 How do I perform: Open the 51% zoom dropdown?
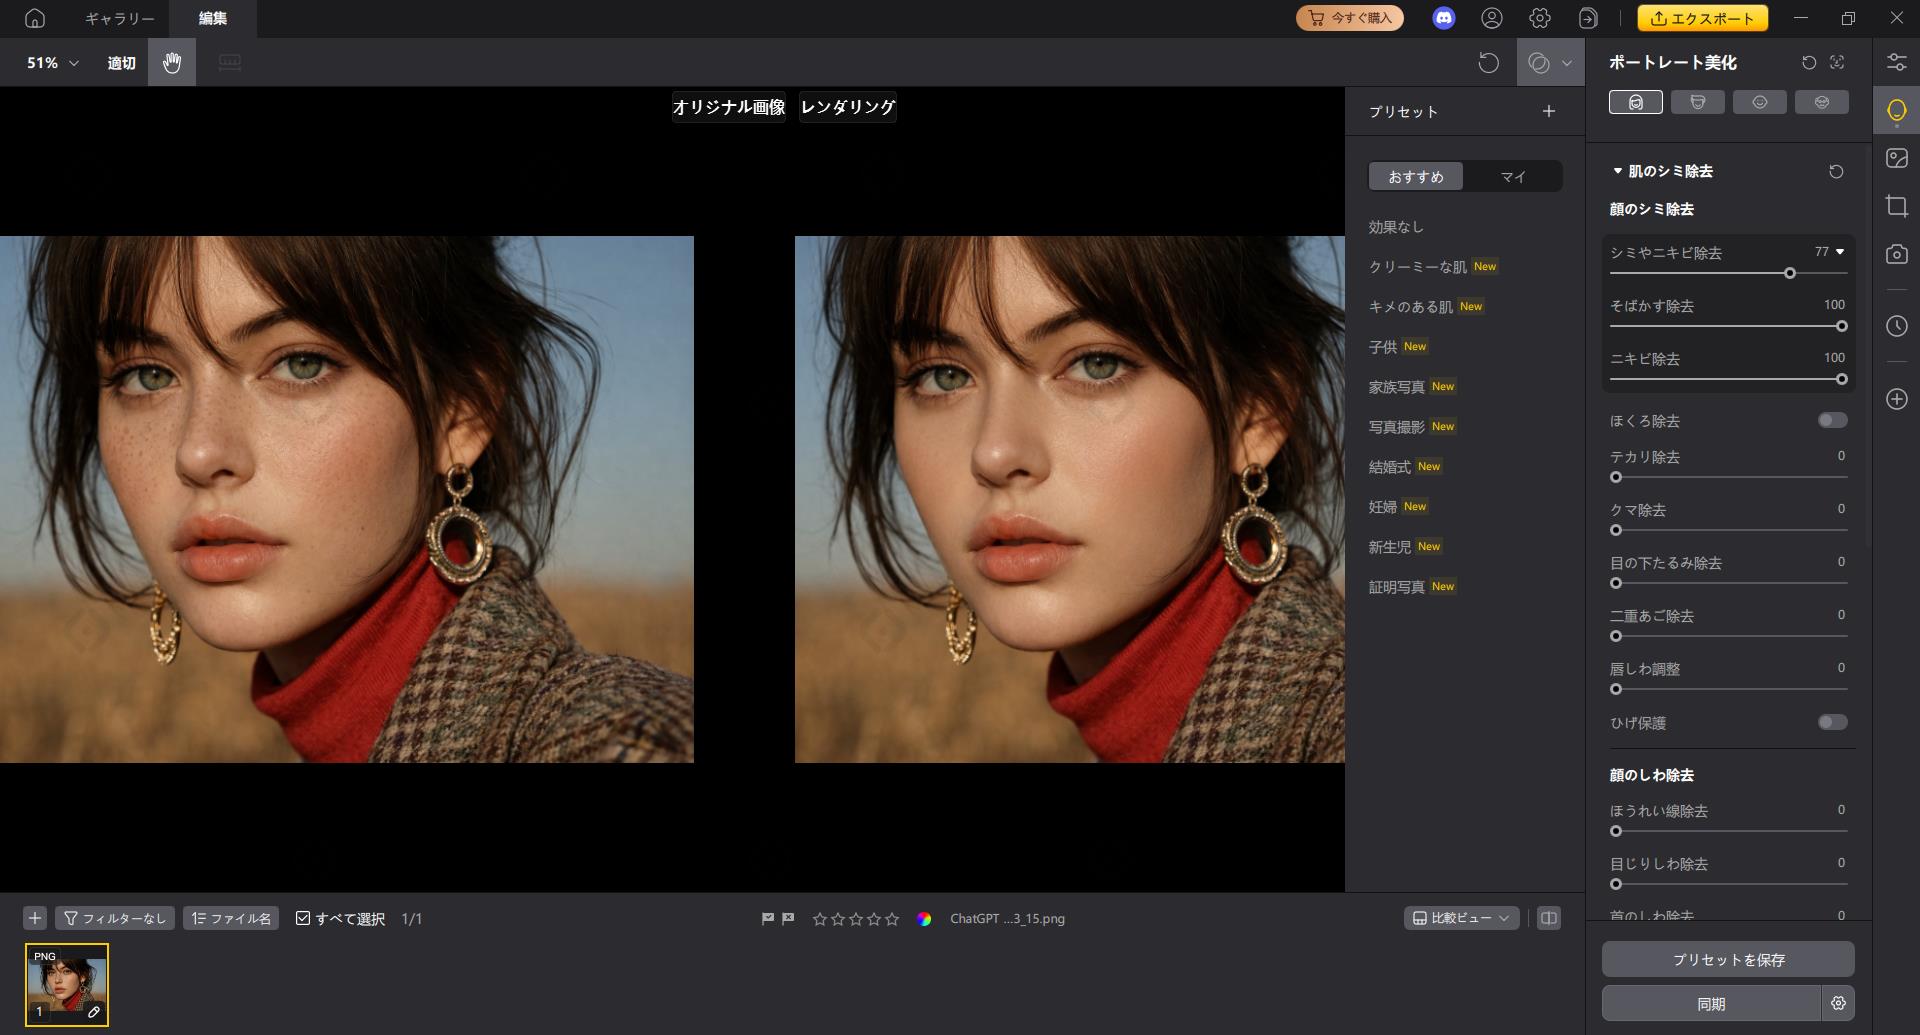click(x=53, y=63)
